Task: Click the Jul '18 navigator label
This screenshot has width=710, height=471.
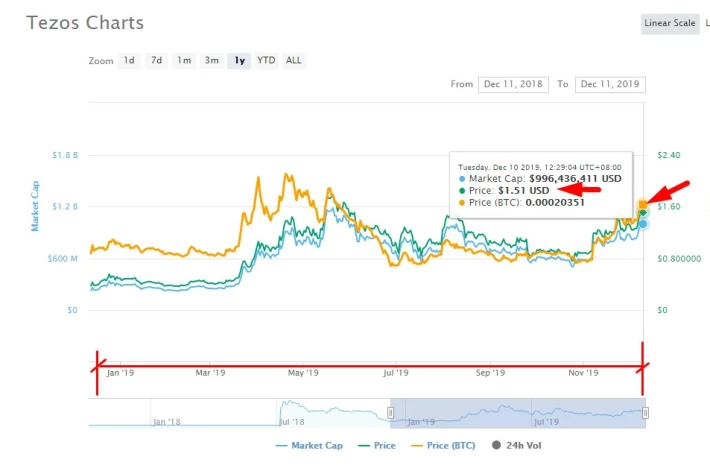Action: (291, 422)
